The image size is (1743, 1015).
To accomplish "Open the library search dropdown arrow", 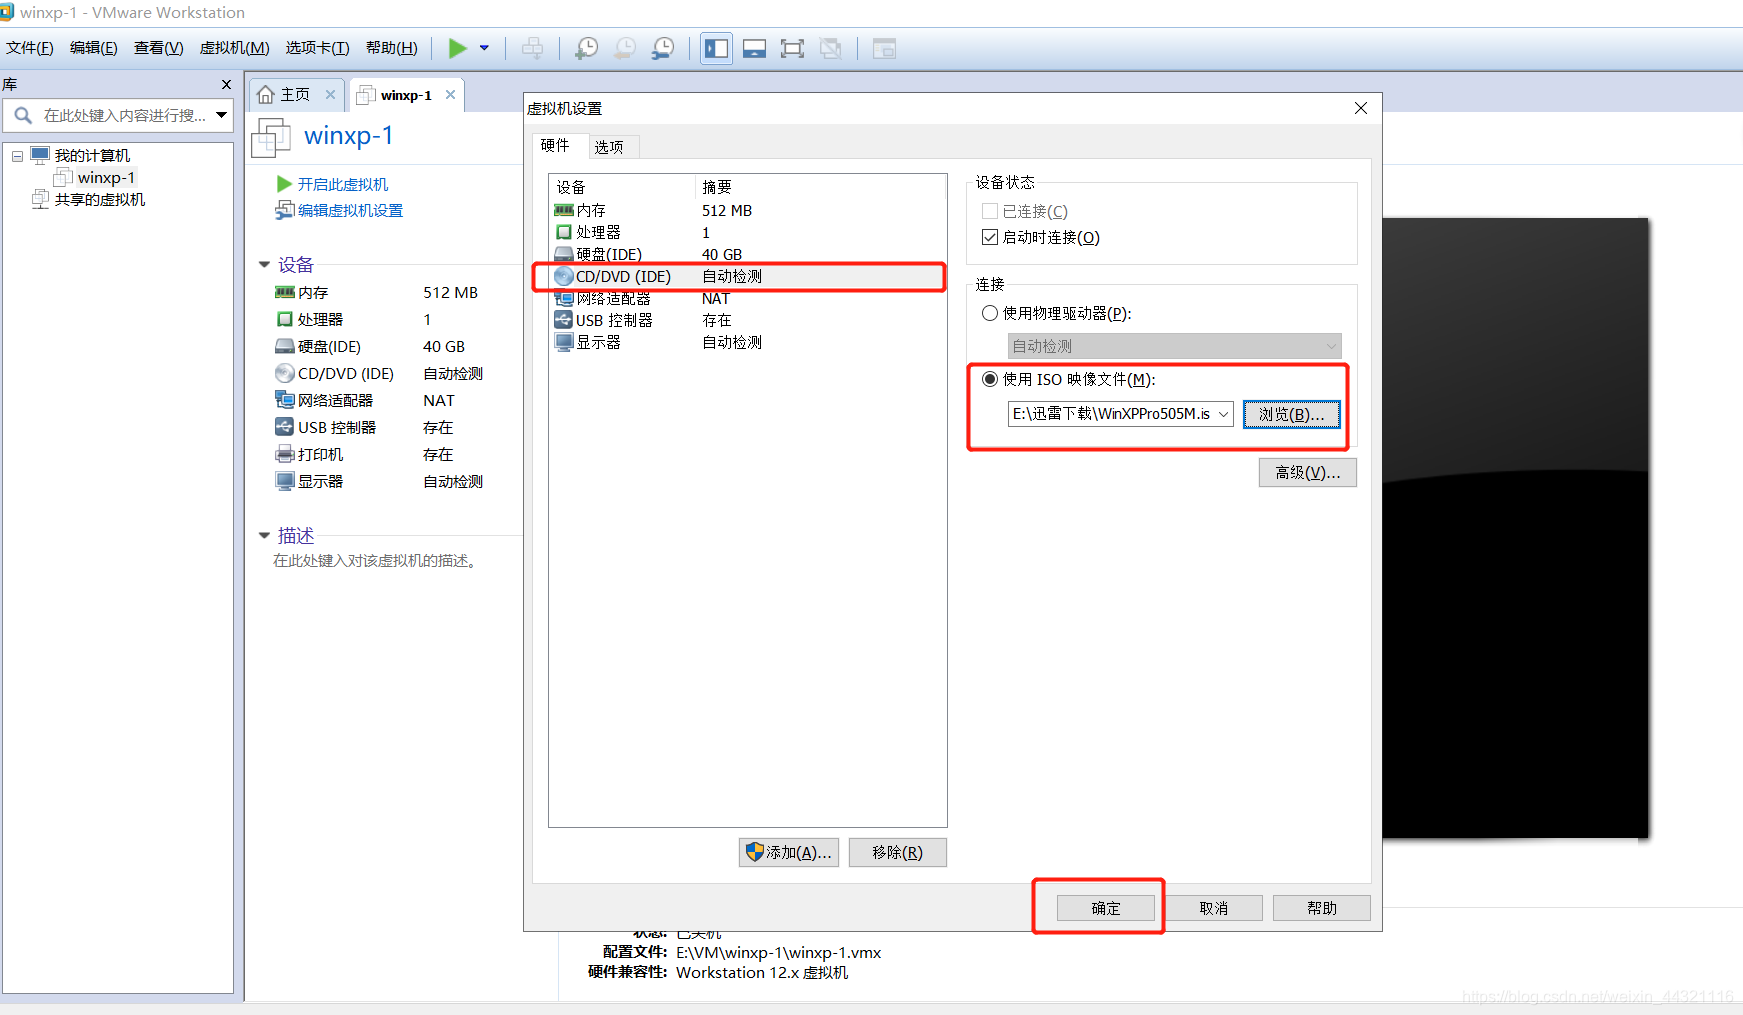I will tap(222, 116).
